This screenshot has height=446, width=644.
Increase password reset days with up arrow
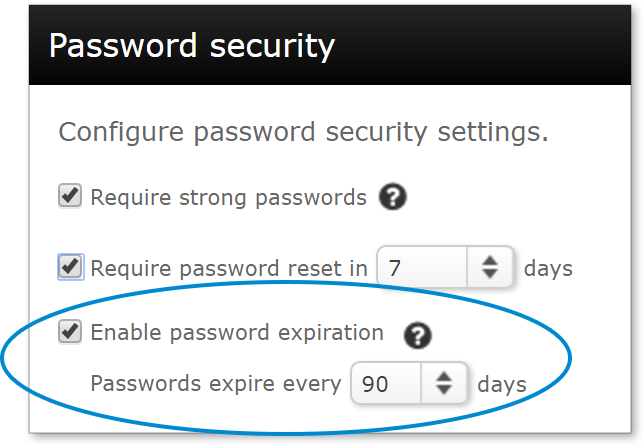490,260
